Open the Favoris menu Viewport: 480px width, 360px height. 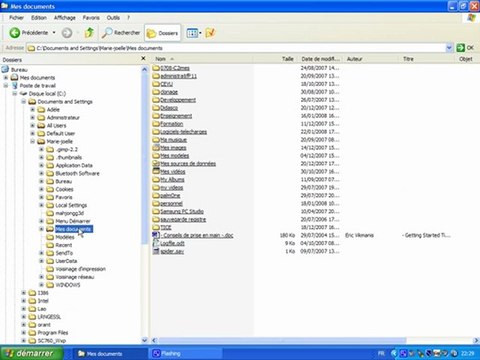(91, 18)
